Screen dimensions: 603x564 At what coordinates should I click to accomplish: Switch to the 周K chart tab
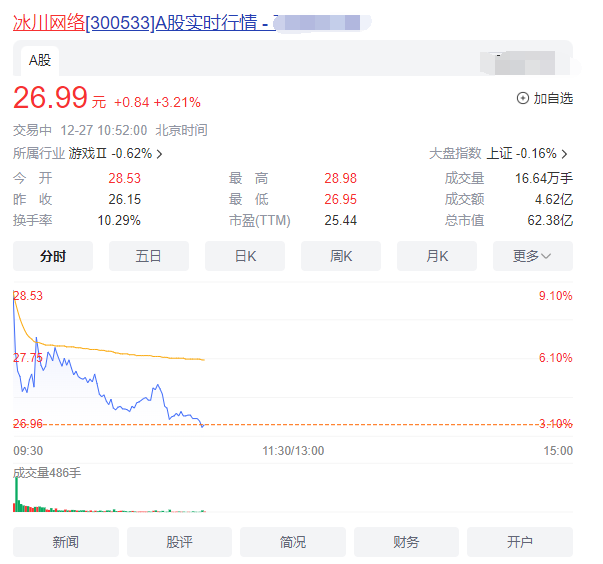(341, 256)
